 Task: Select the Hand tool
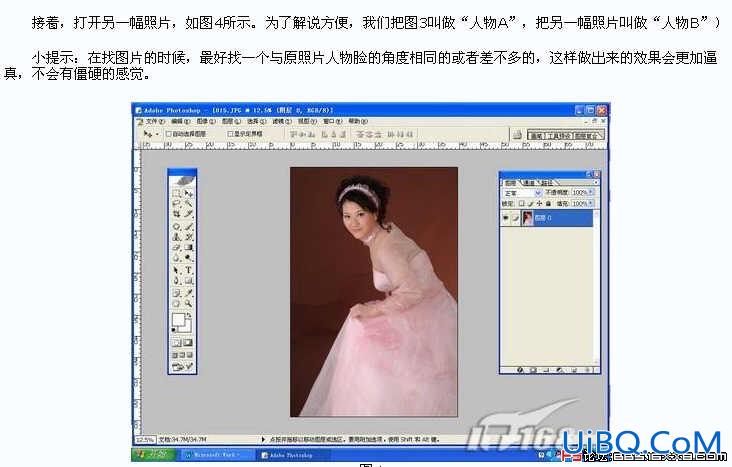pyautogui.click(x=176, y=304)
